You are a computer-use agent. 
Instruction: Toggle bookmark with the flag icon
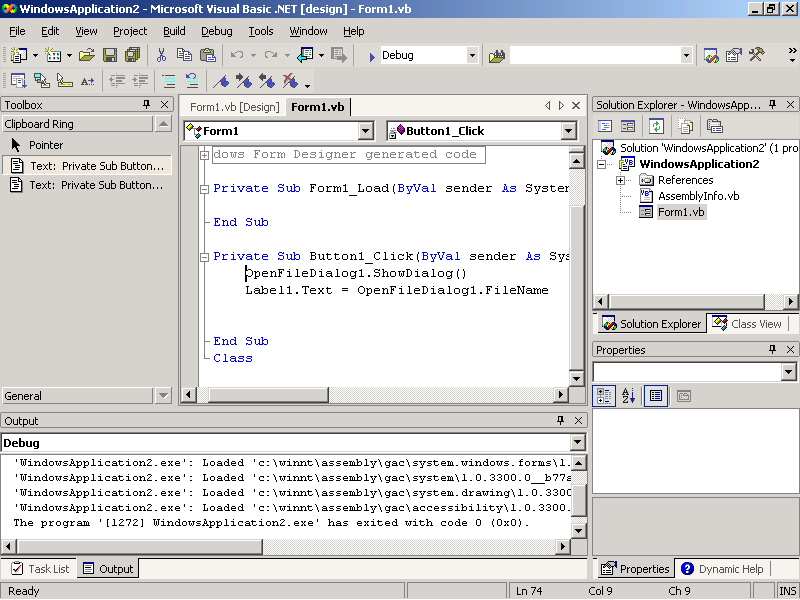pos(221,81)
